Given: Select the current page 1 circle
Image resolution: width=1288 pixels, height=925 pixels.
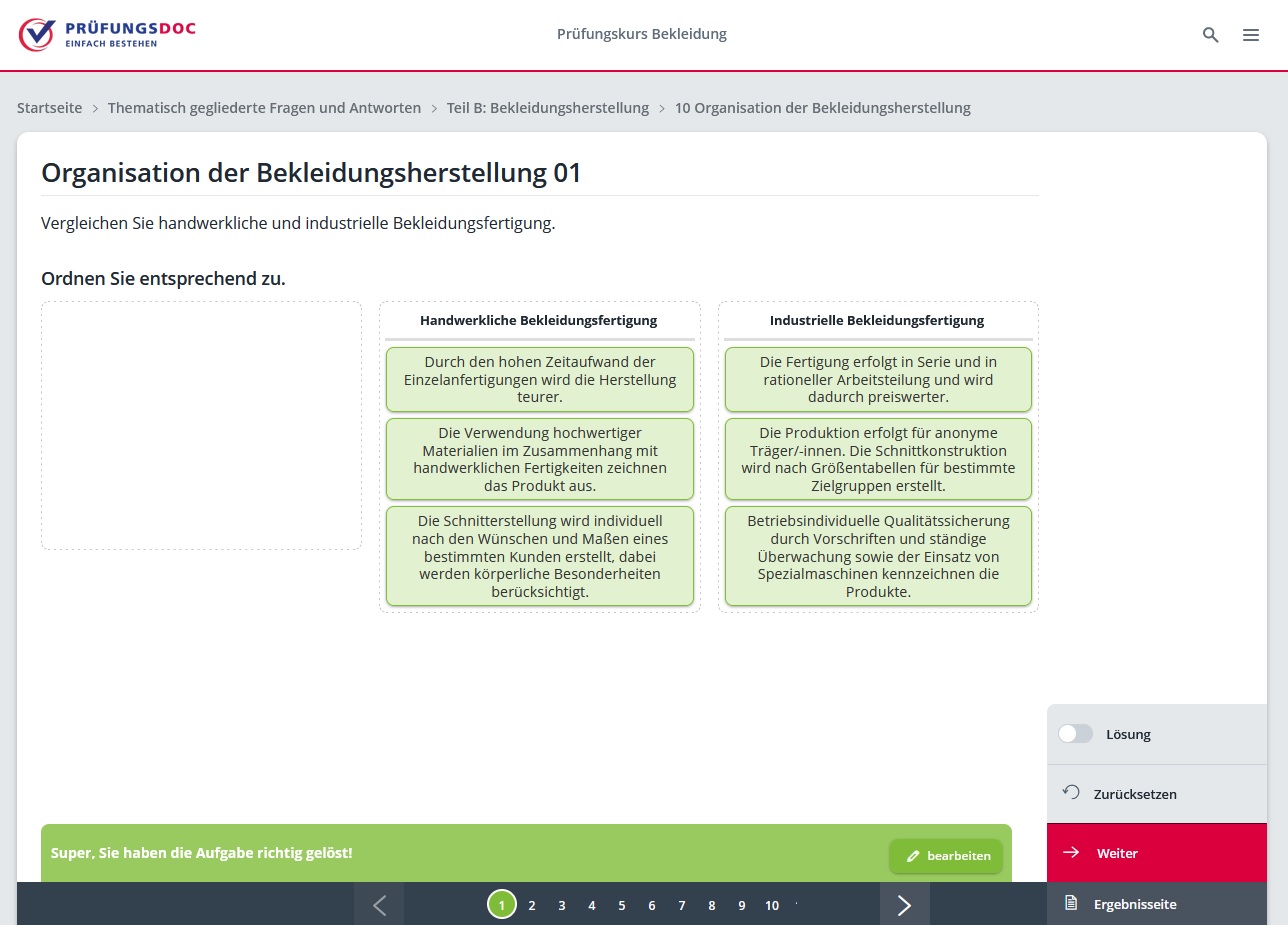Looking at the screenshot, I should click(x=501, y=905).
